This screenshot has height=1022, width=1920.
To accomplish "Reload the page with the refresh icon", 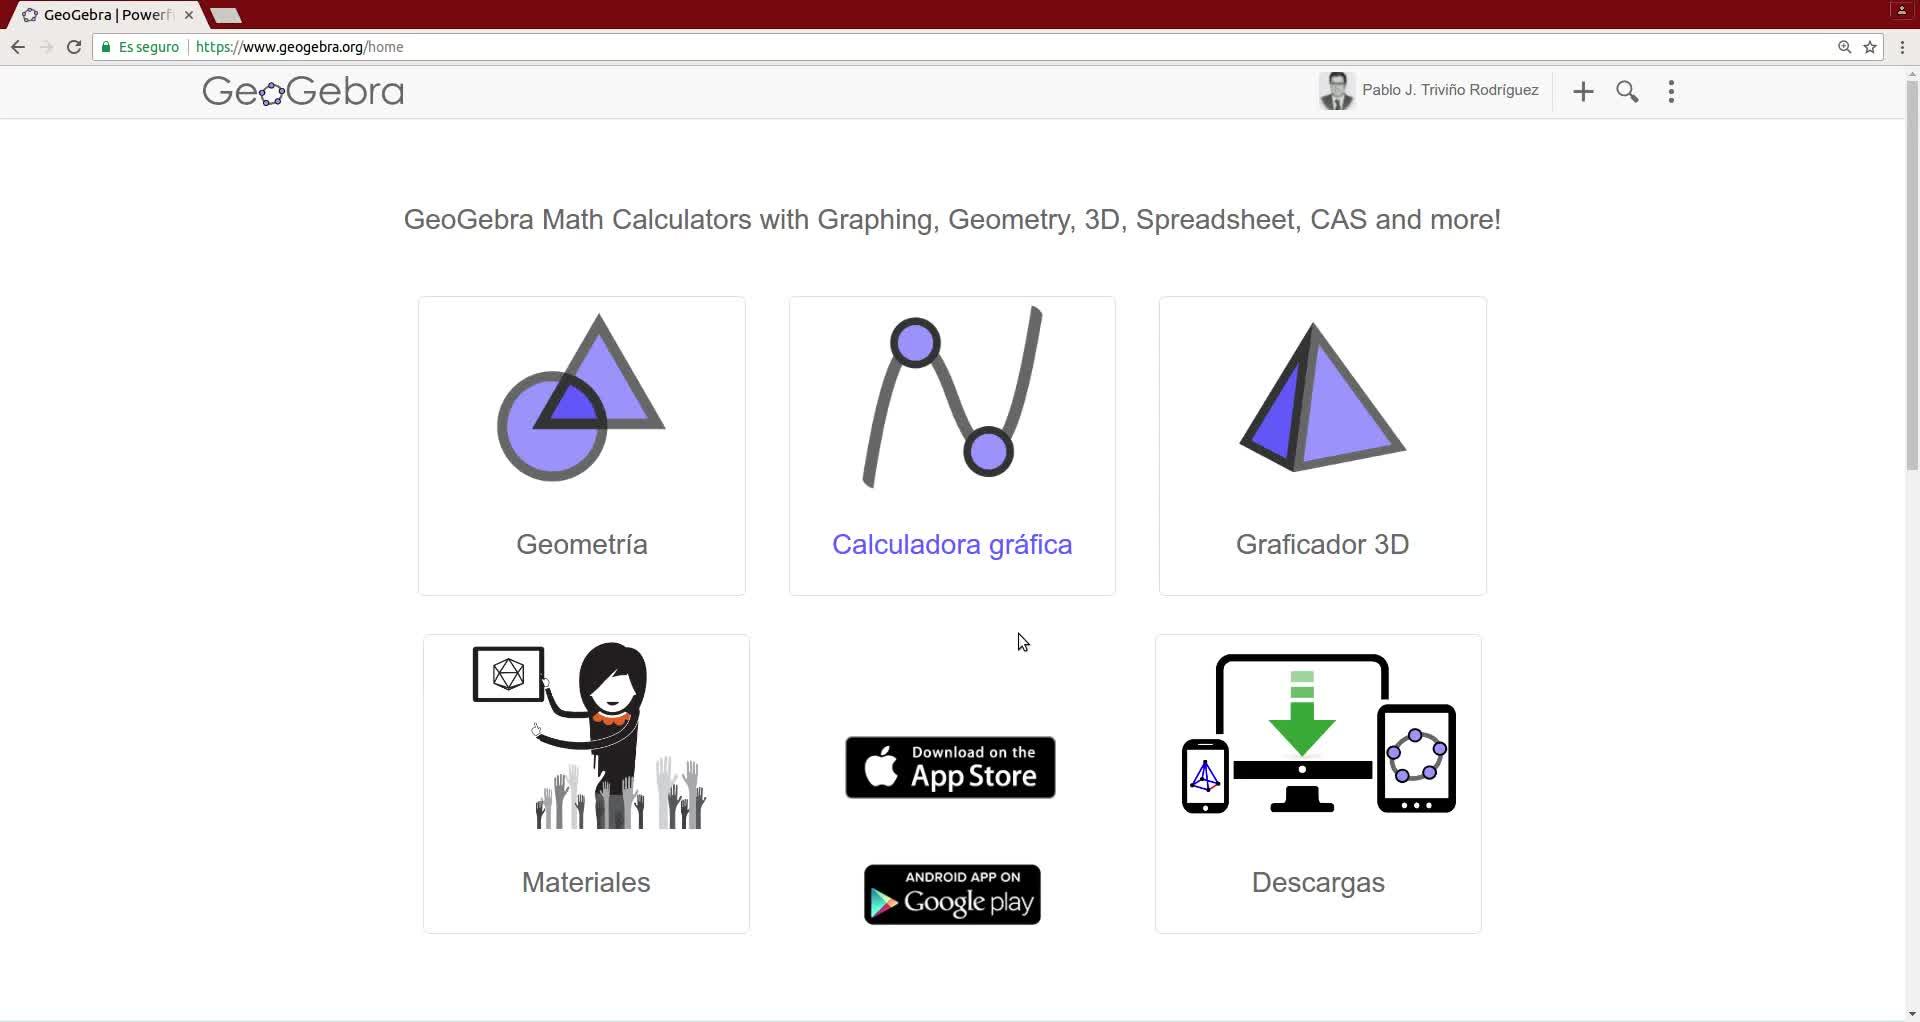I will tap(74, 47).
